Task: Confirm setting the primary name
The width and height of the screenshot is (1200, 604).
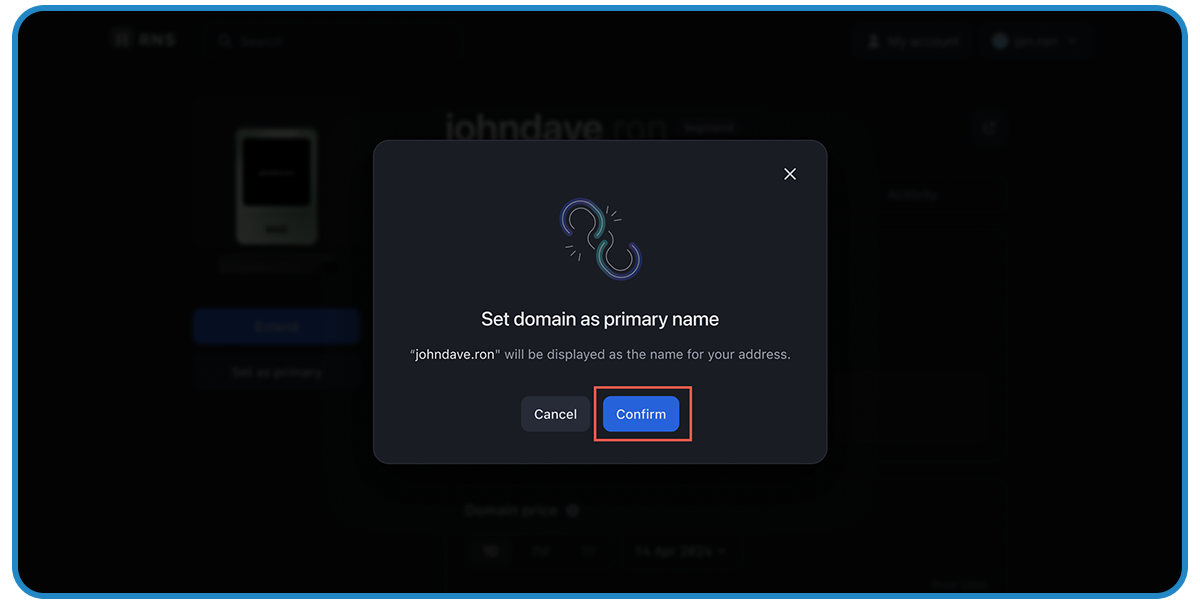Action: click(641, 414)
